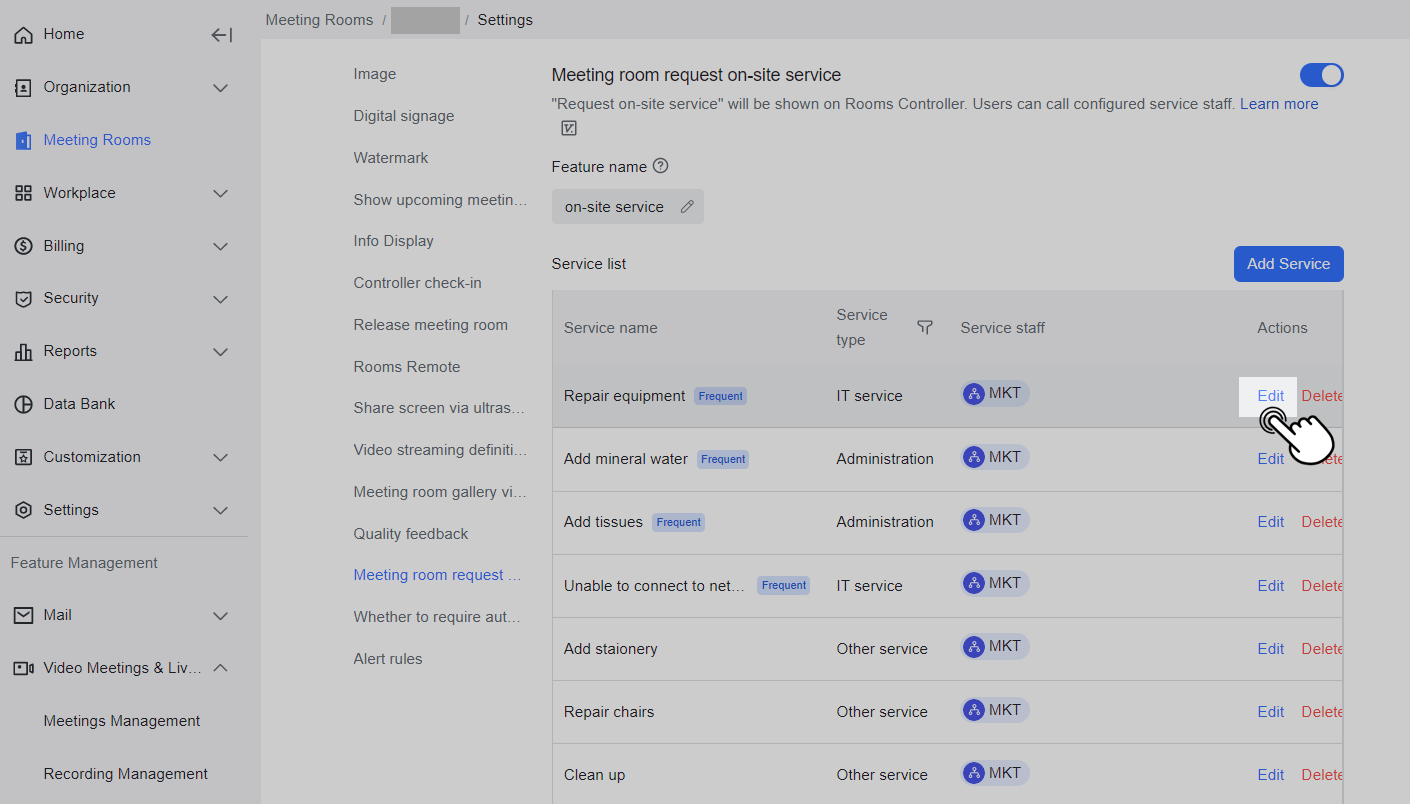
Task: Delete the Repair chairs service
Action: point(1322,712)
